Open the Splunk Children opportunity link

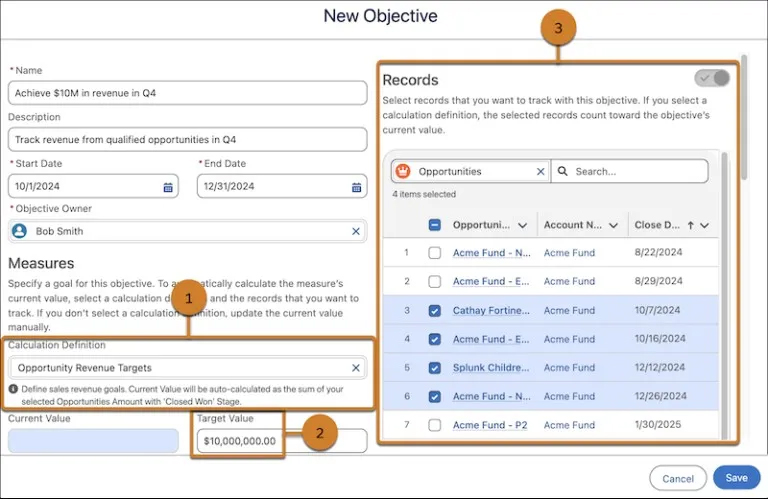click(491, 368)
